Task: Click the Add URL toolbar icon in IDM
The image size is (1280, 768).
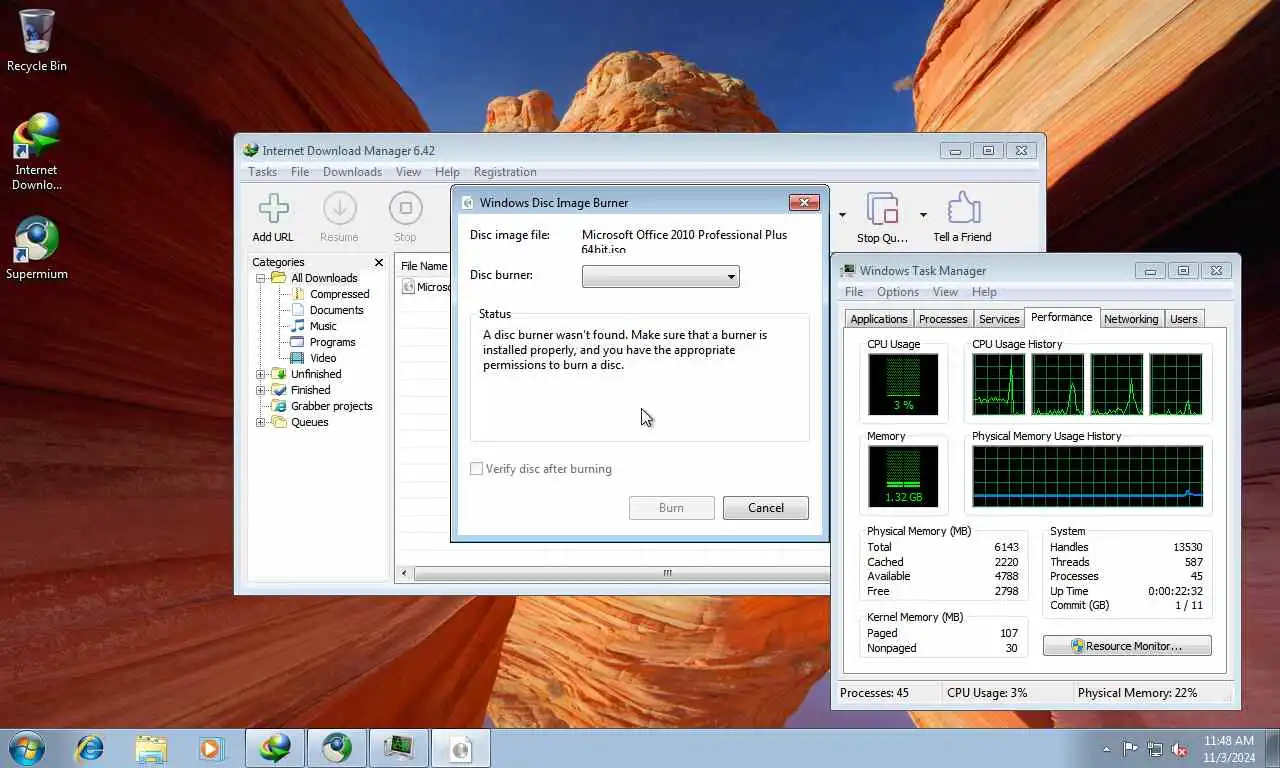Action: point(273,209)
